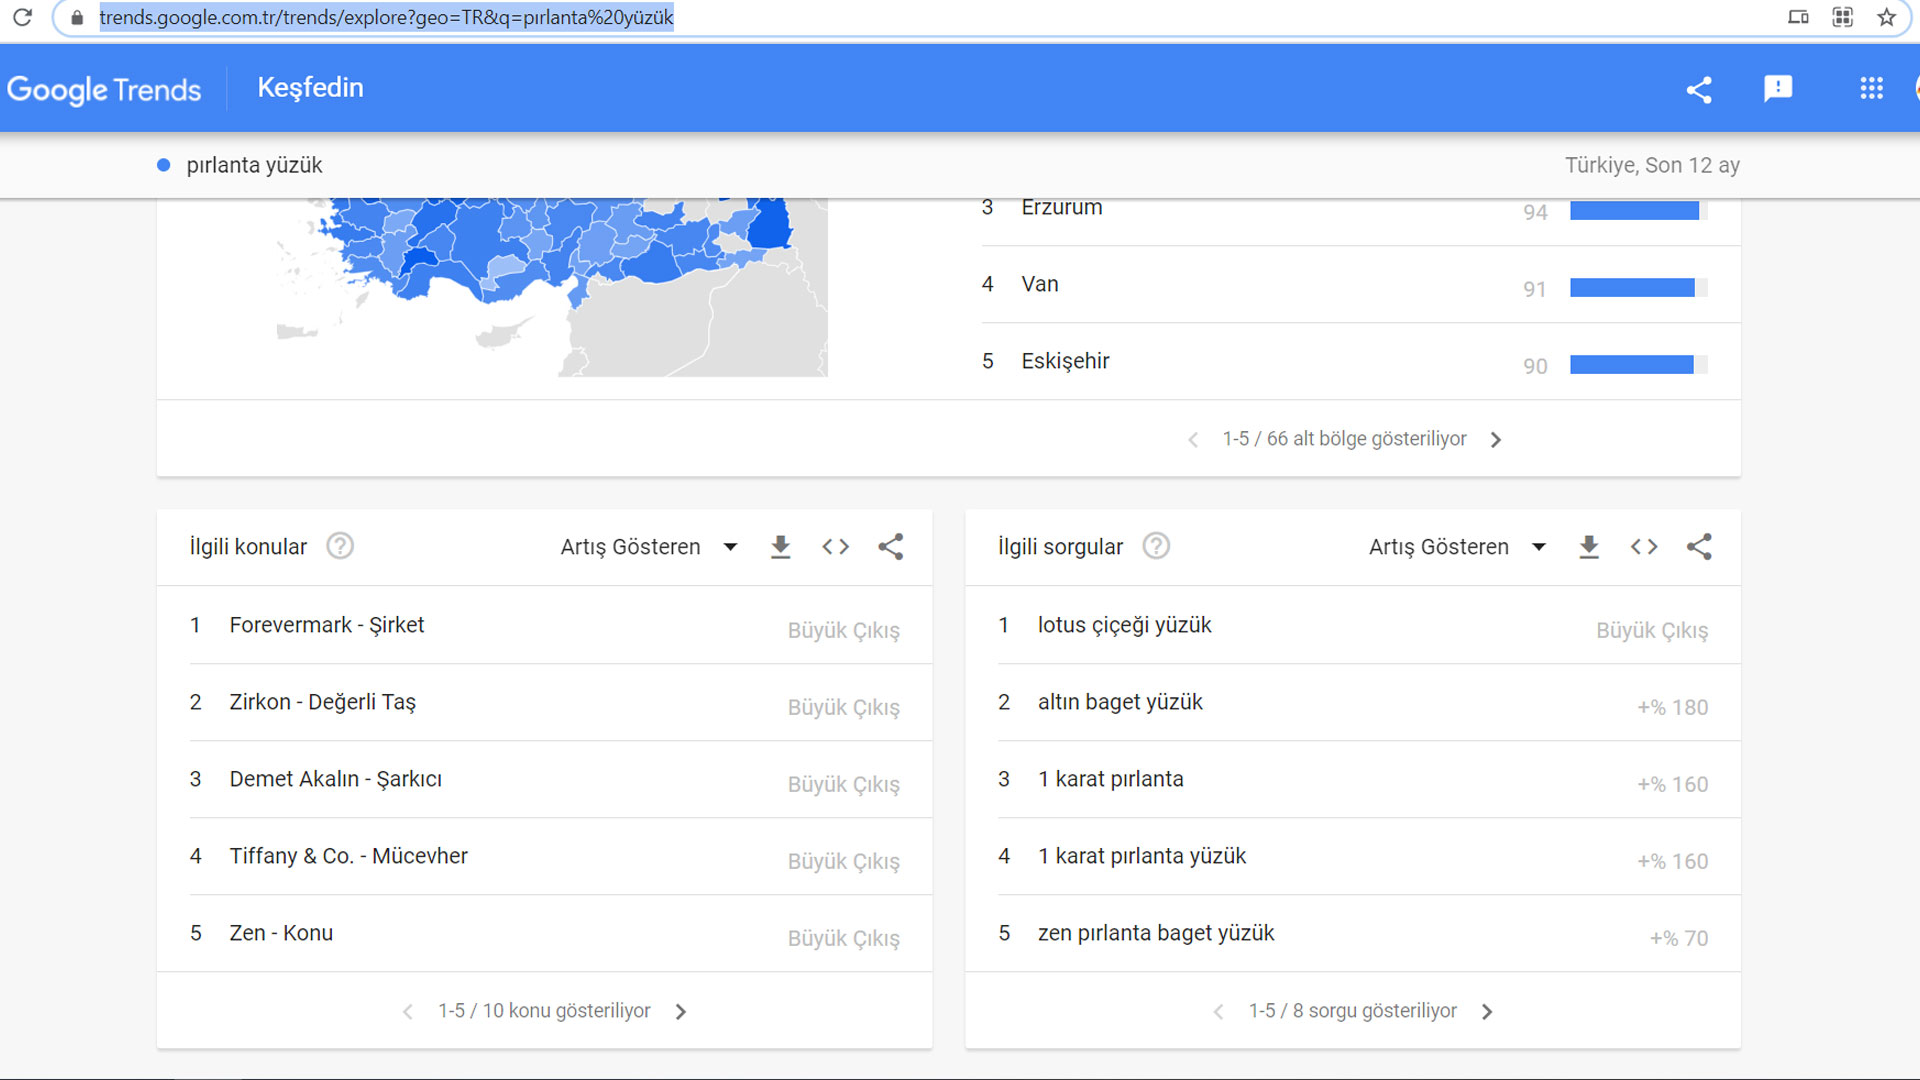Image resolution: width=1920 pixels, height=1080 pixels.
Task: Select Erzurum region row
Action: click(x=1361, y=209)
